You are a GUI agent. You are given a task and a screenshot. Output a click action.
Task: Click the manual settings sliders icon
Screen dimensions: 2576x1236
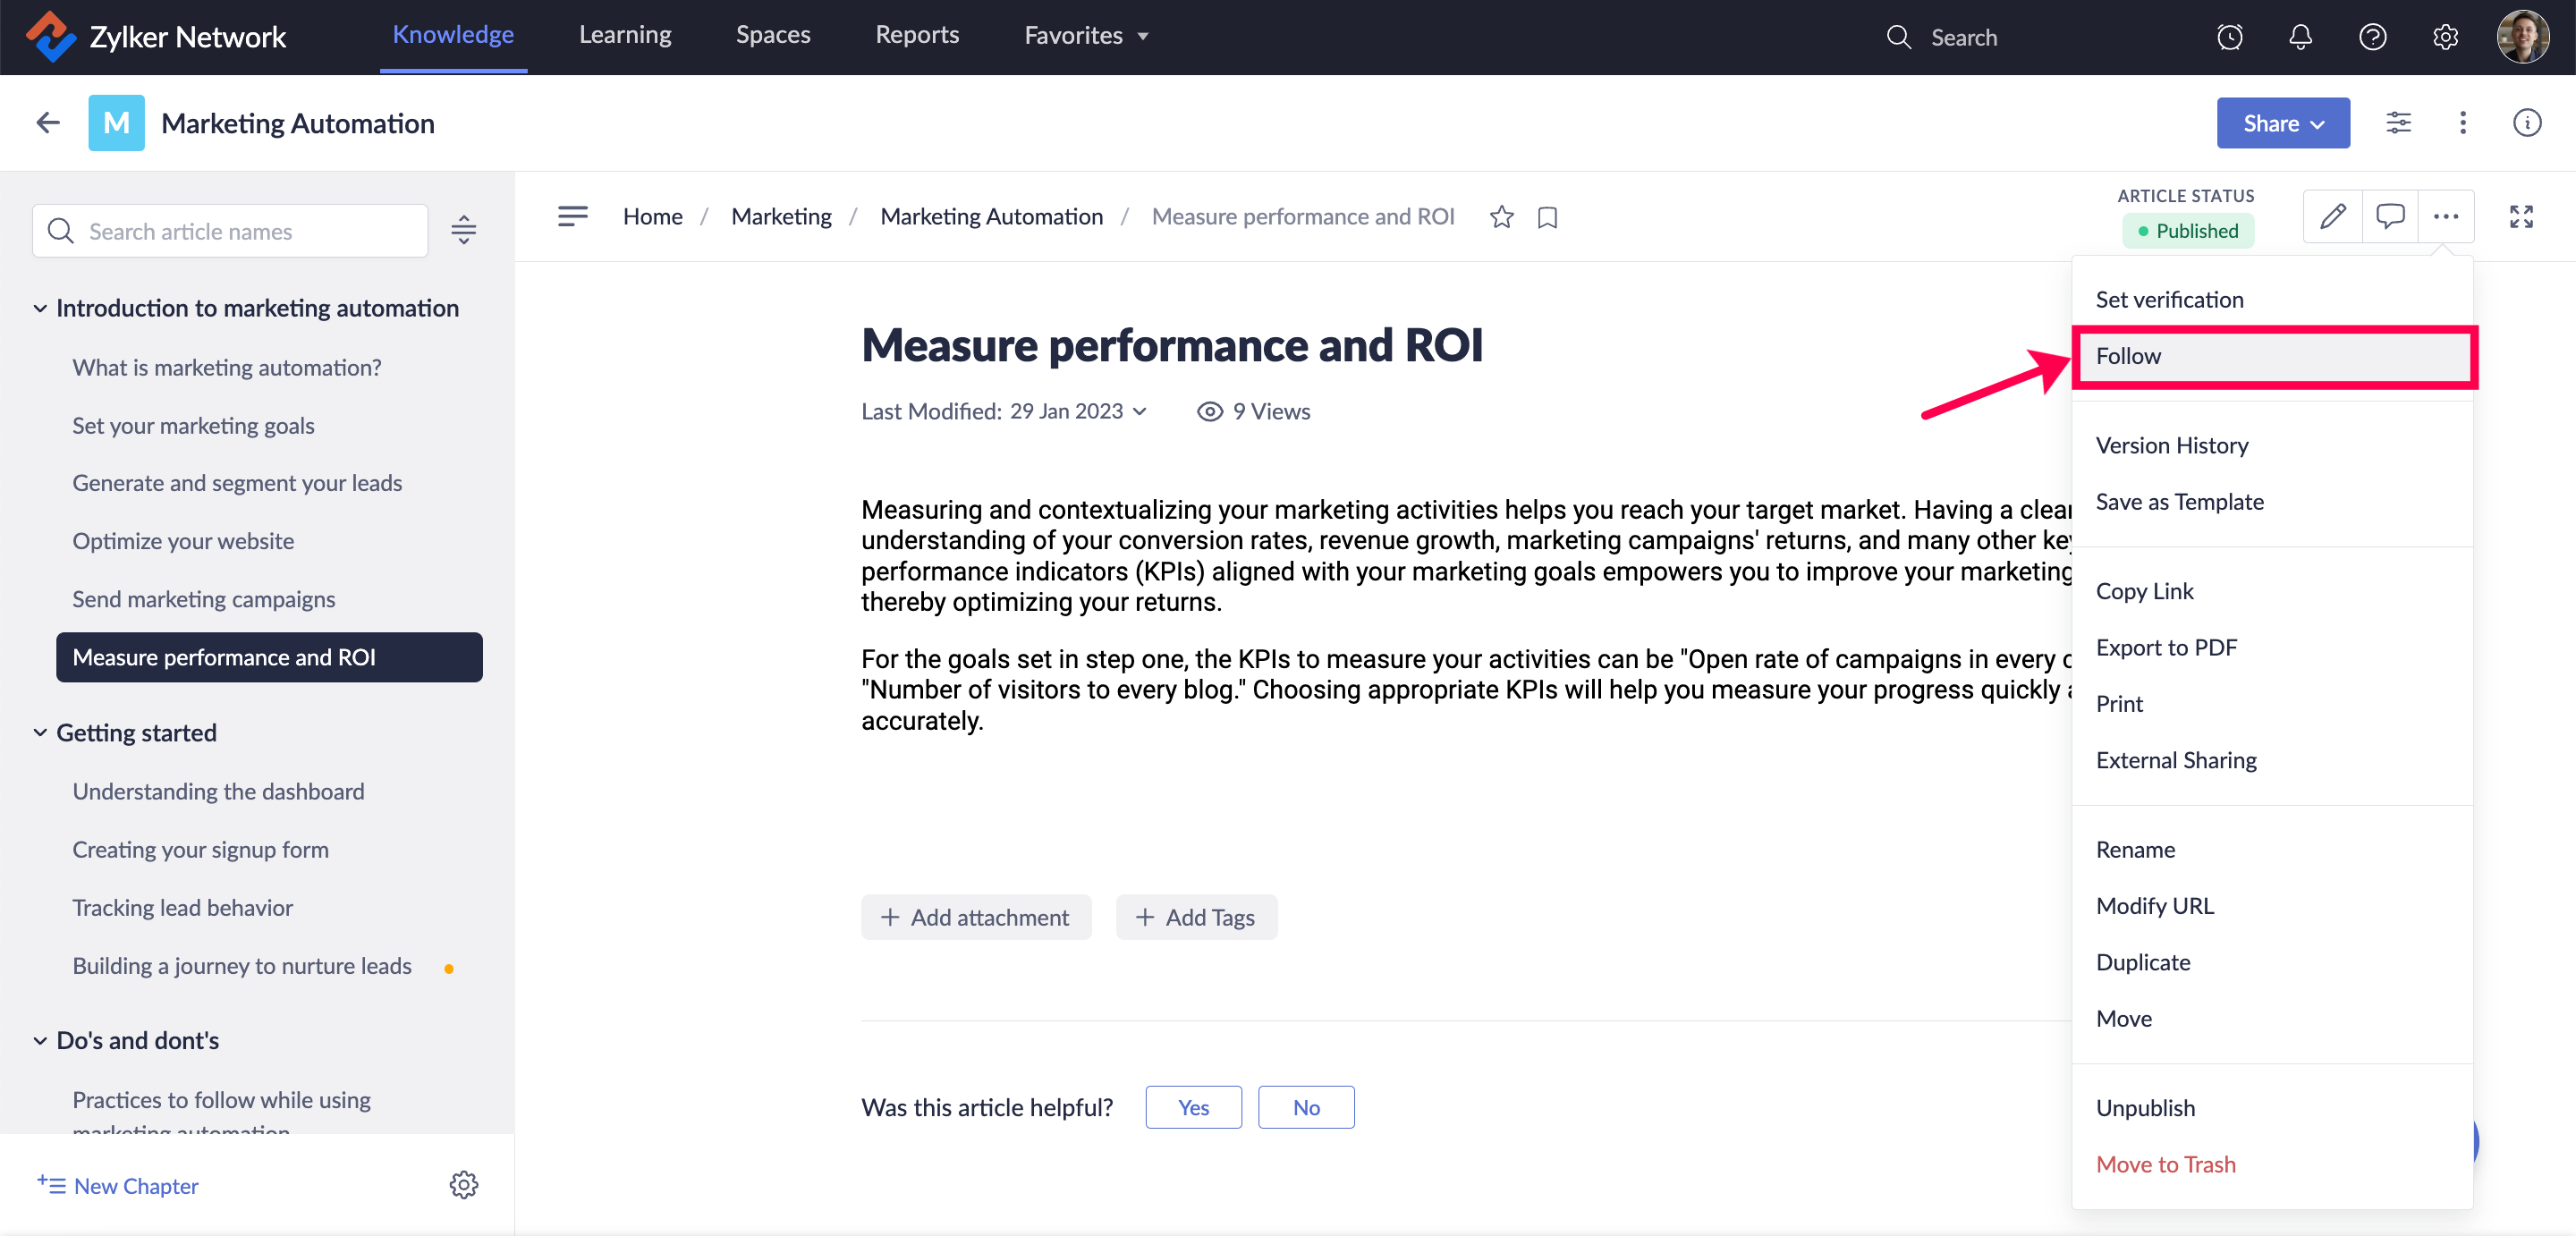(2398, 123)
